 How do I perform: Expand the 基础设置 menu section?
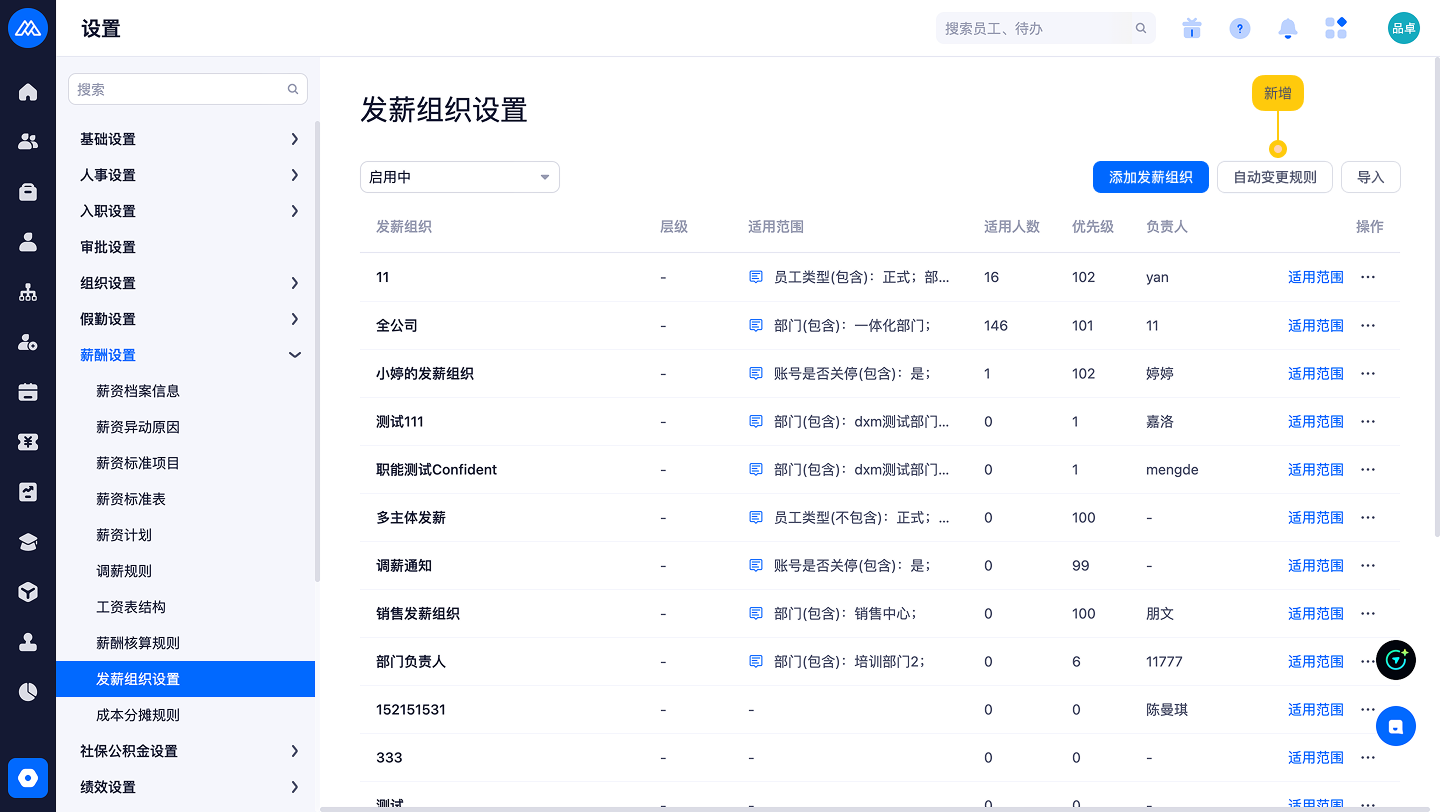pyautogui.click(x=190, y=139)
